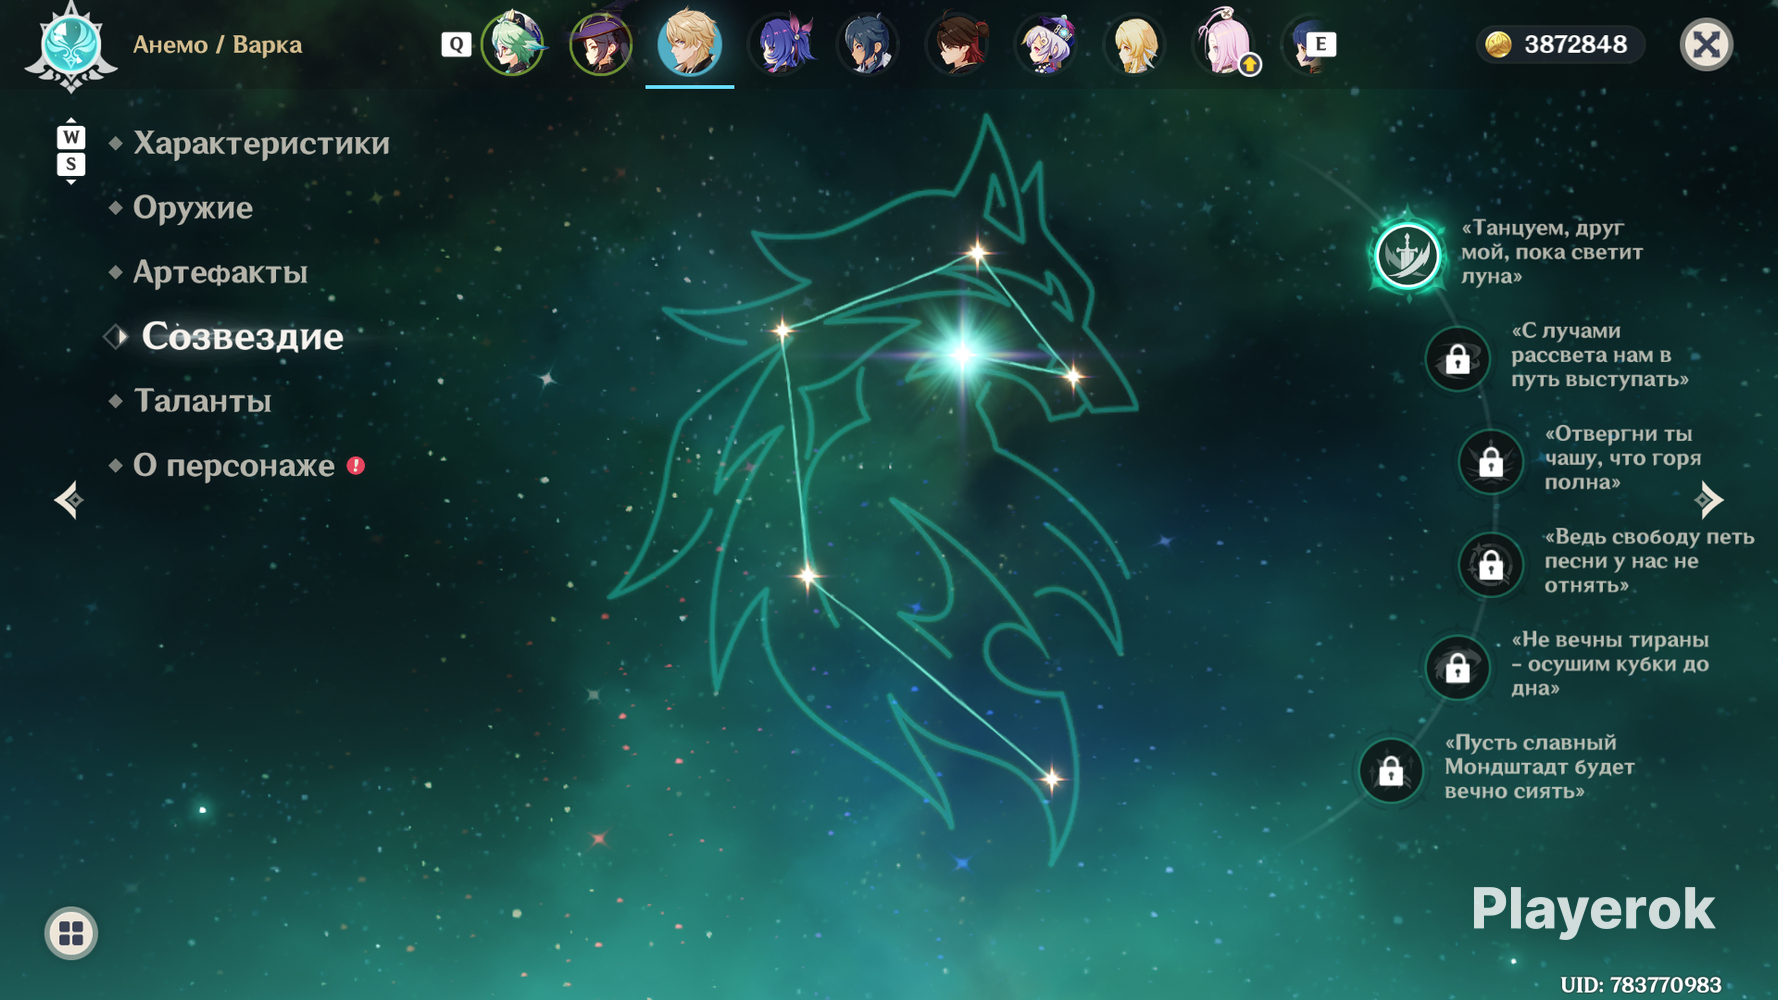Screen dimensions: 1778x1000
Task: Click the red notification badge on О персонаже
Action: (356, 465)
